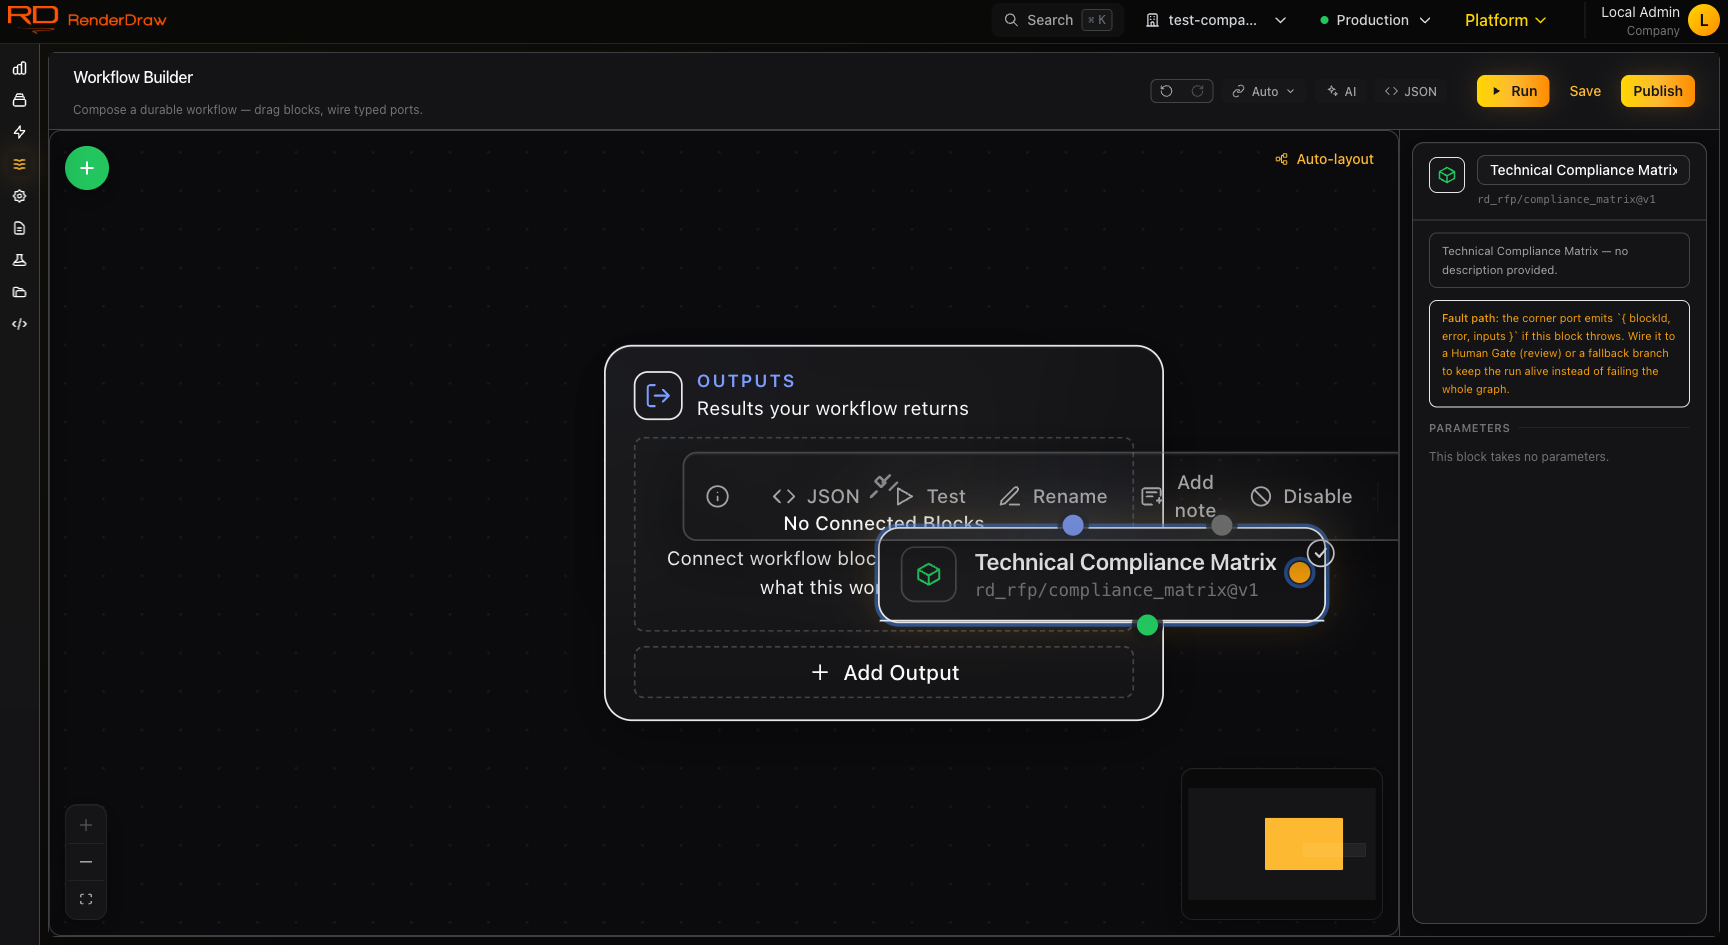Image resolution: width=1728 pixels, height=945 pixels.
Task: Click the unplug icon in block toolbar
Action: pyautogui.click(x=882, y=485)
